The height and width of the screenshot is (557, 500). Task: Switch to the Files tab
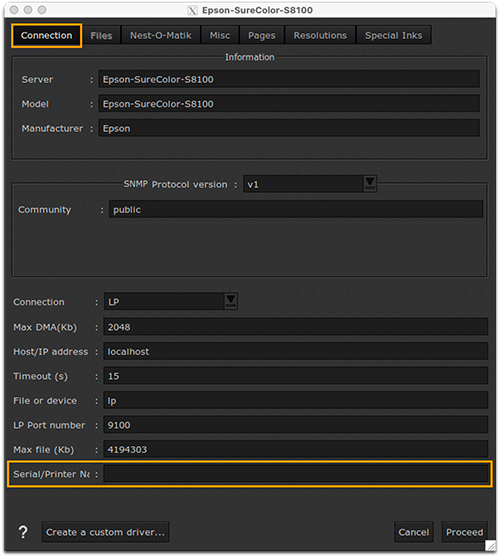[x=101, y=36]
